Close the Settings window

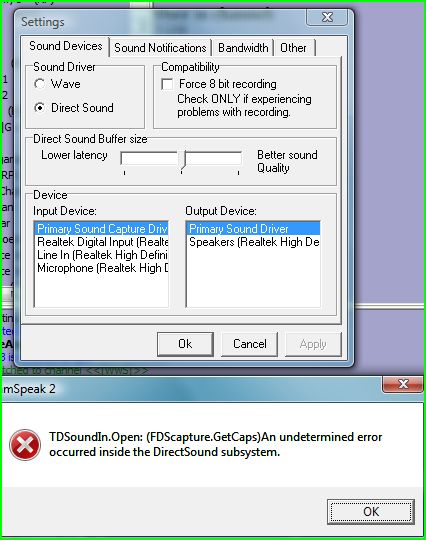coord(327,17)
